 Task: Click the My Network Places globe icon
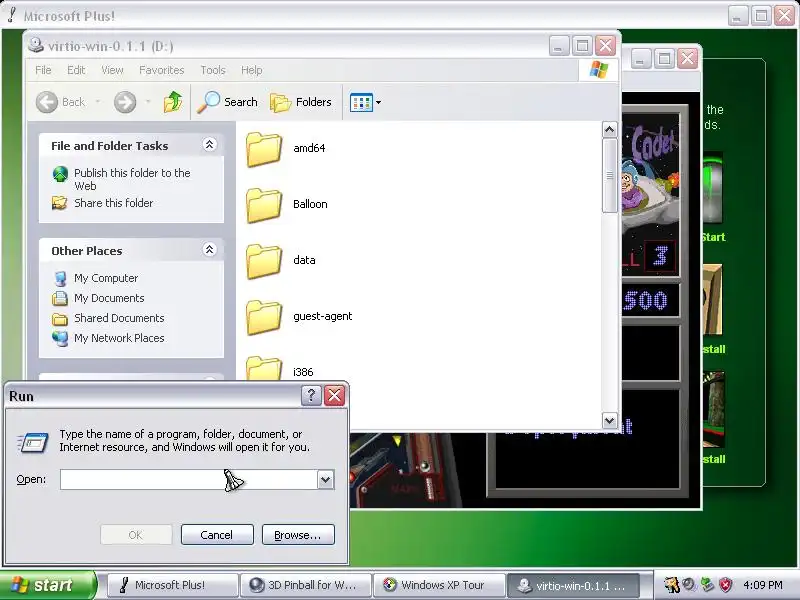click(60, 338)
